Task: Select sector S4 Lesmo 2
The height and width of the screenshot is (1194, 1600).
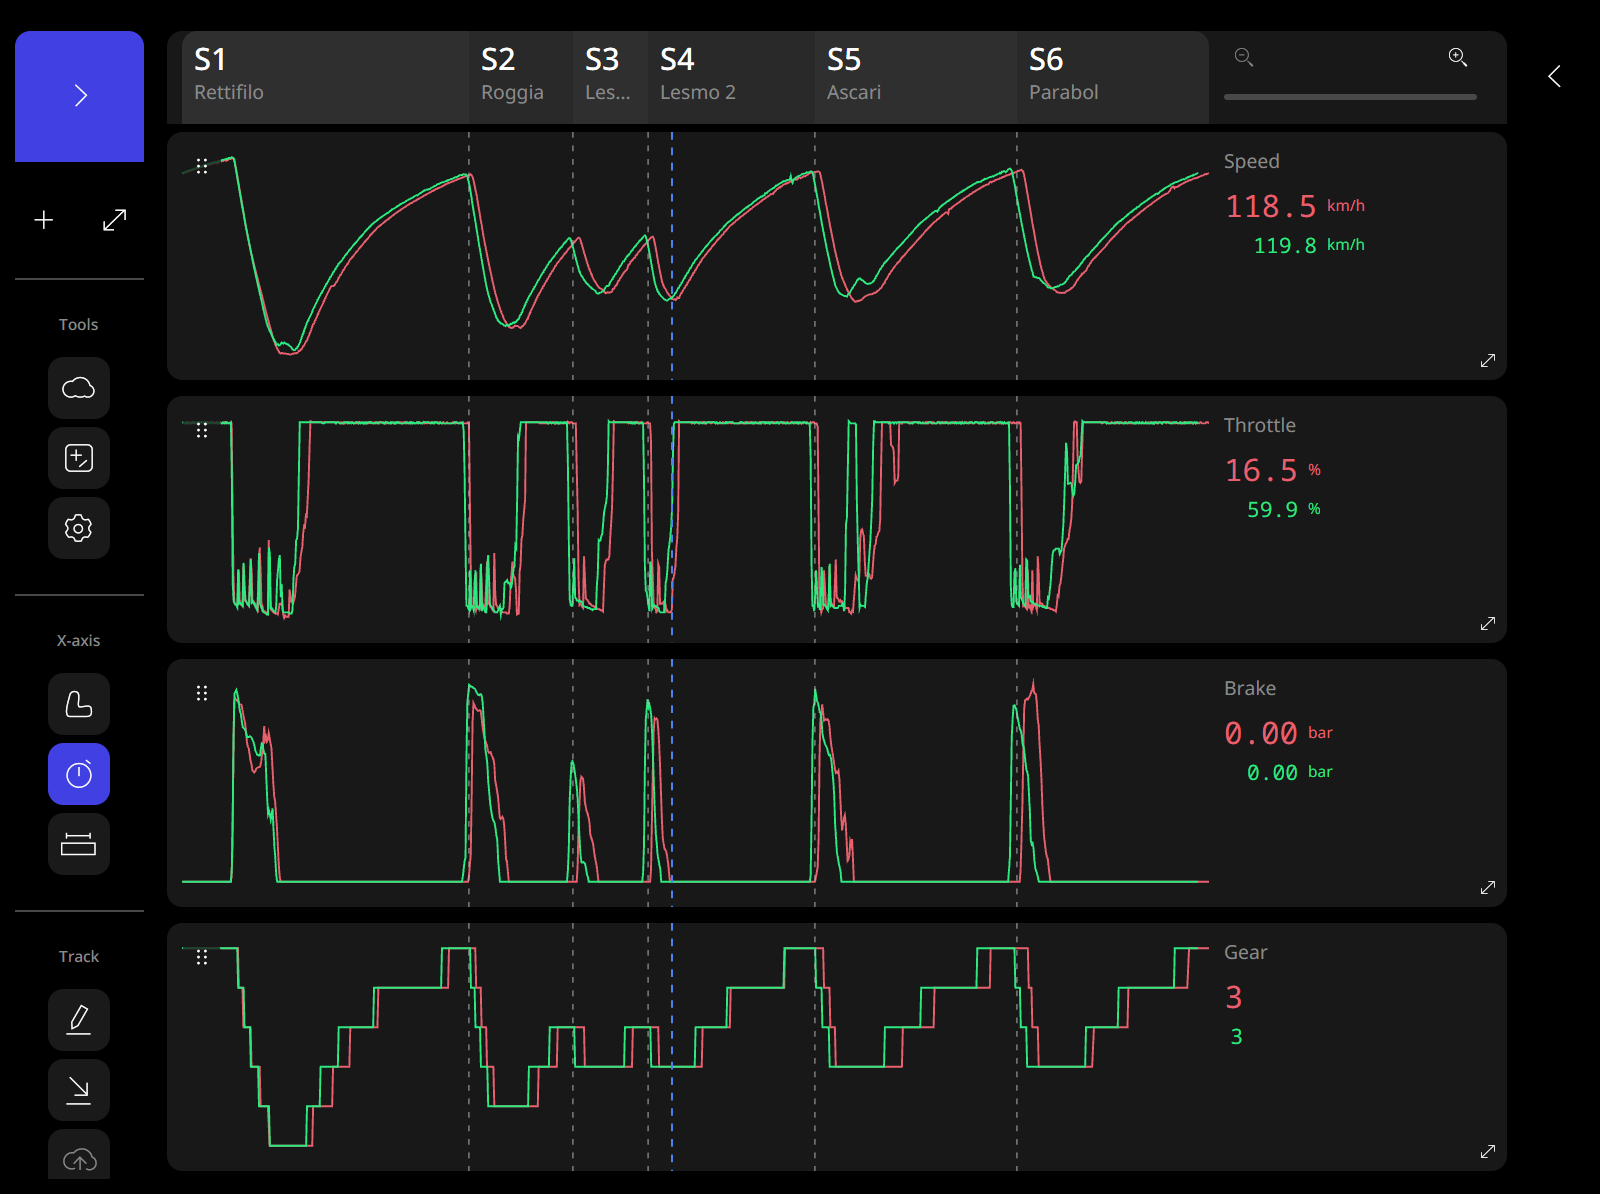Action: (x=731, y=77)
